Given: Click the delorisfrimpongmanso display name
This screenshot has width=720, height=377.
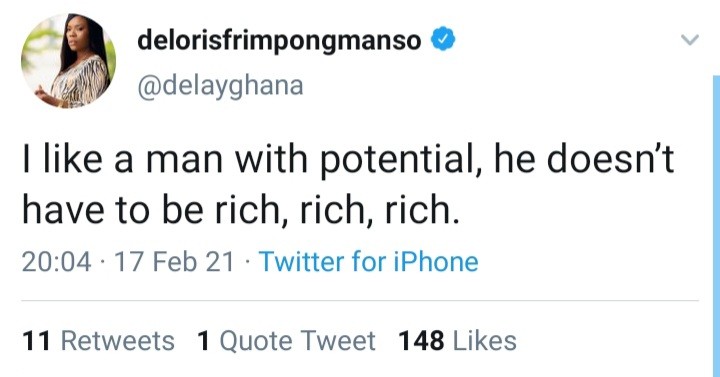Looking at the screenshot, I should [x=279, y=40].
